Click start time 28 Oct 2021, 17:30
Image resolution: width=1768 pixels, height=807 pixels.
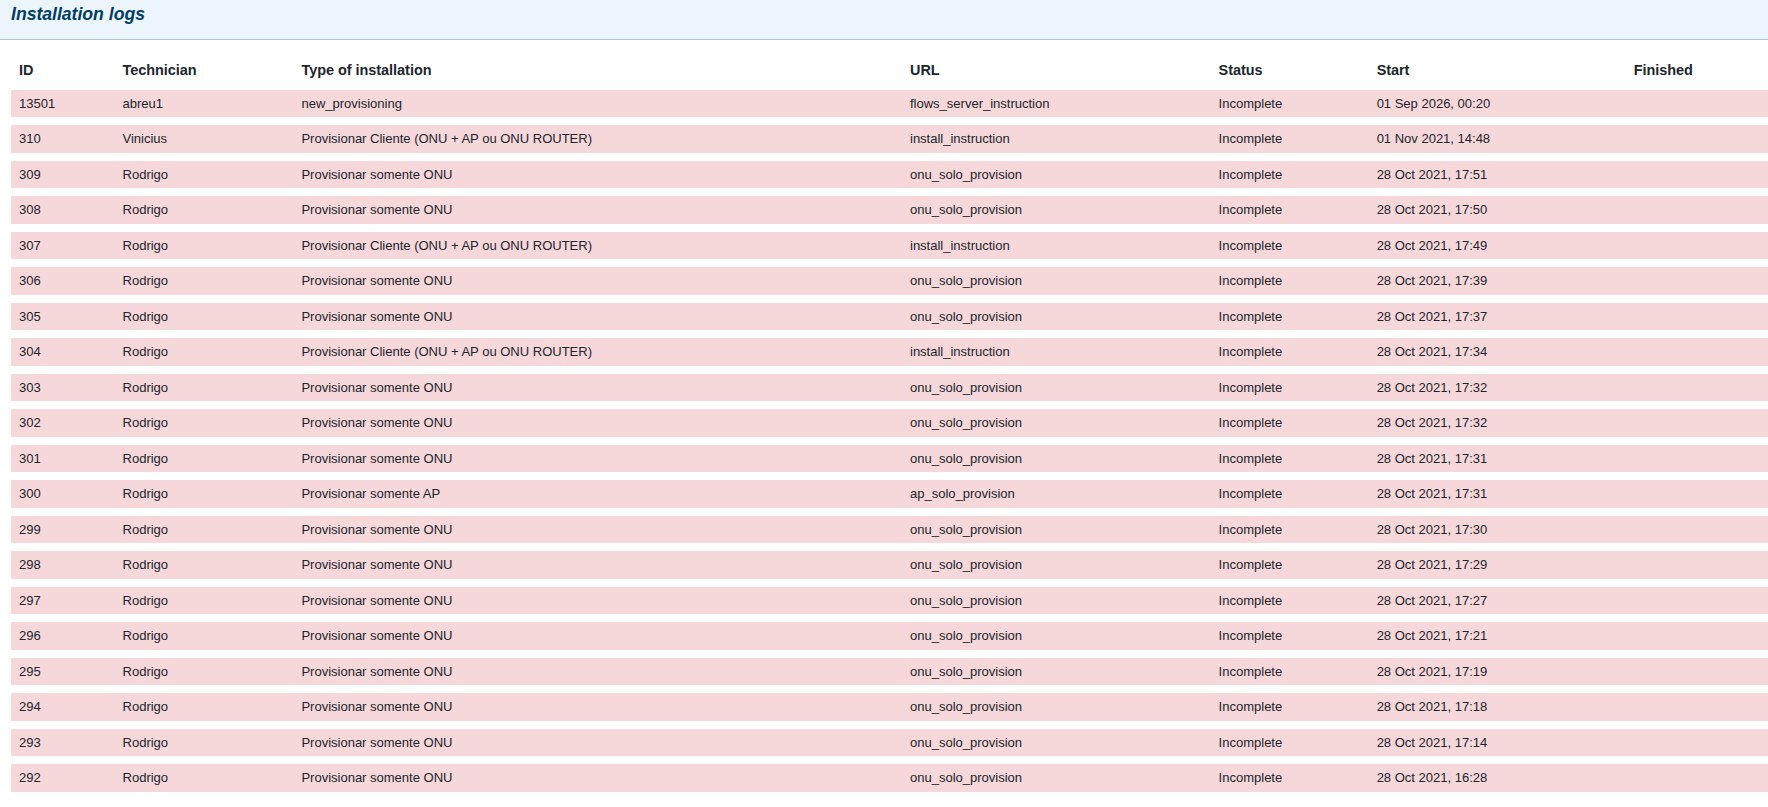[x=1431, y=530]
